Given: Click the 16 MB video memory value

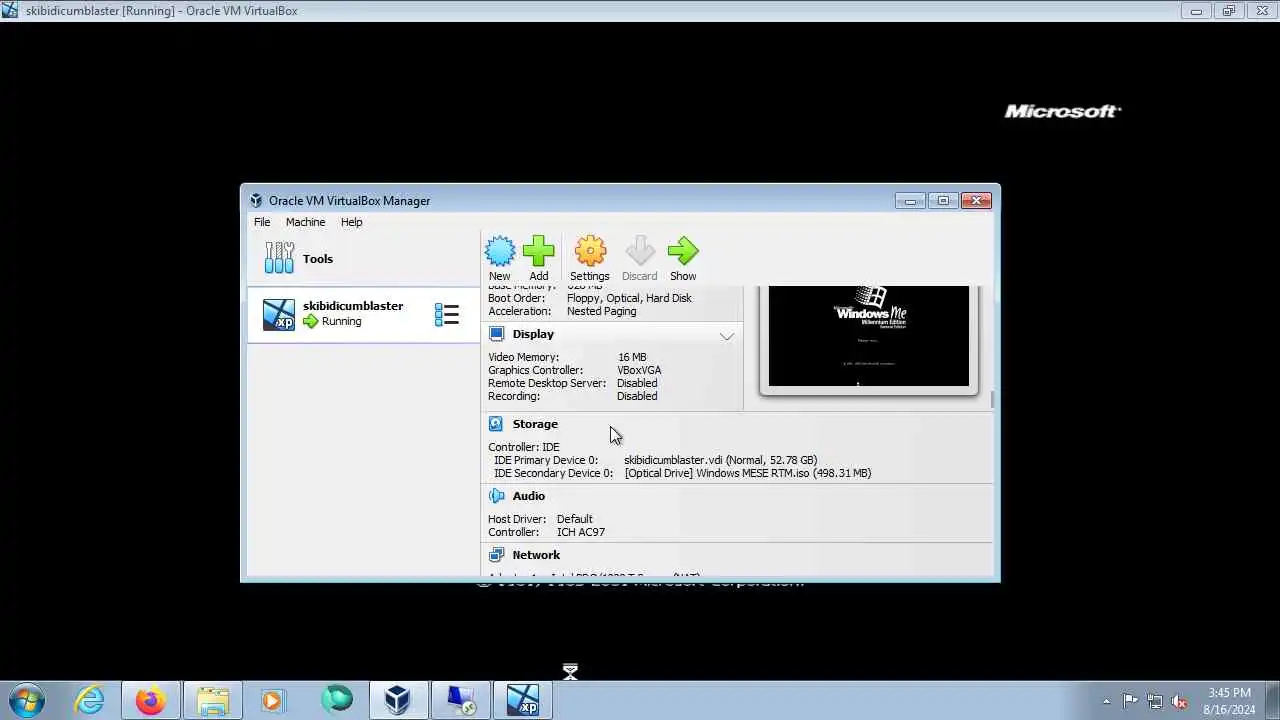Looking at the screenshot, I should click(632, 357).
